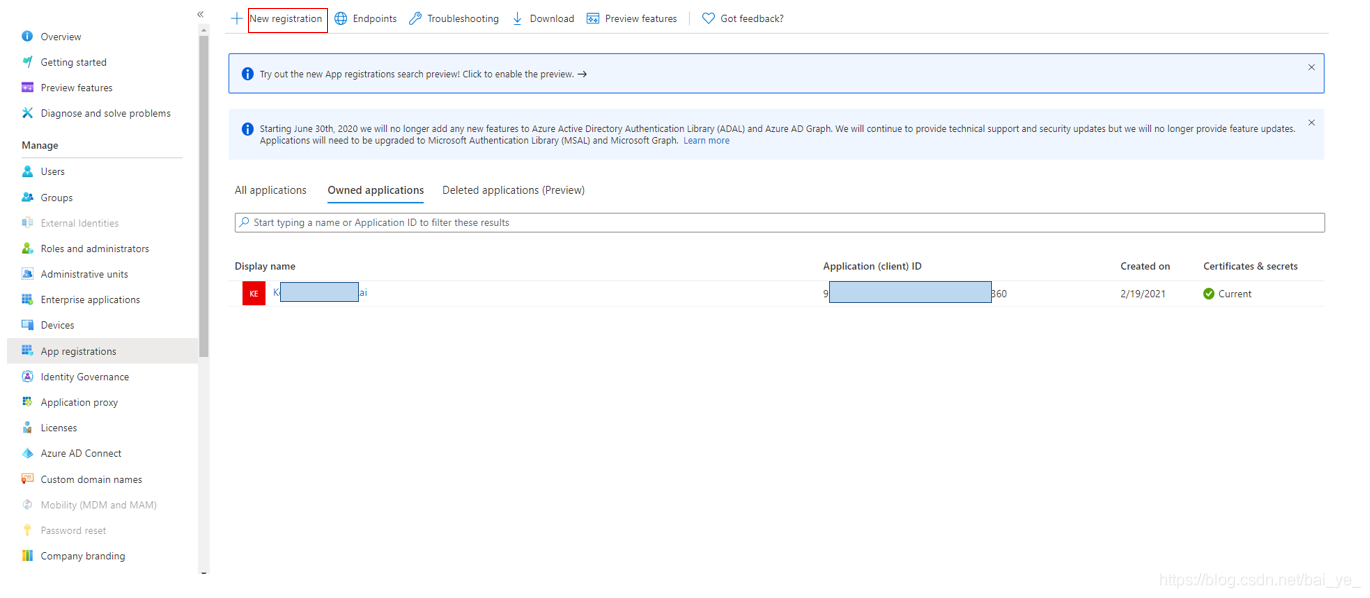Image resolution: width=1370 pixels, height=598 pixels.
Task: Click the Groups people icon
Action: pos(28,197)
